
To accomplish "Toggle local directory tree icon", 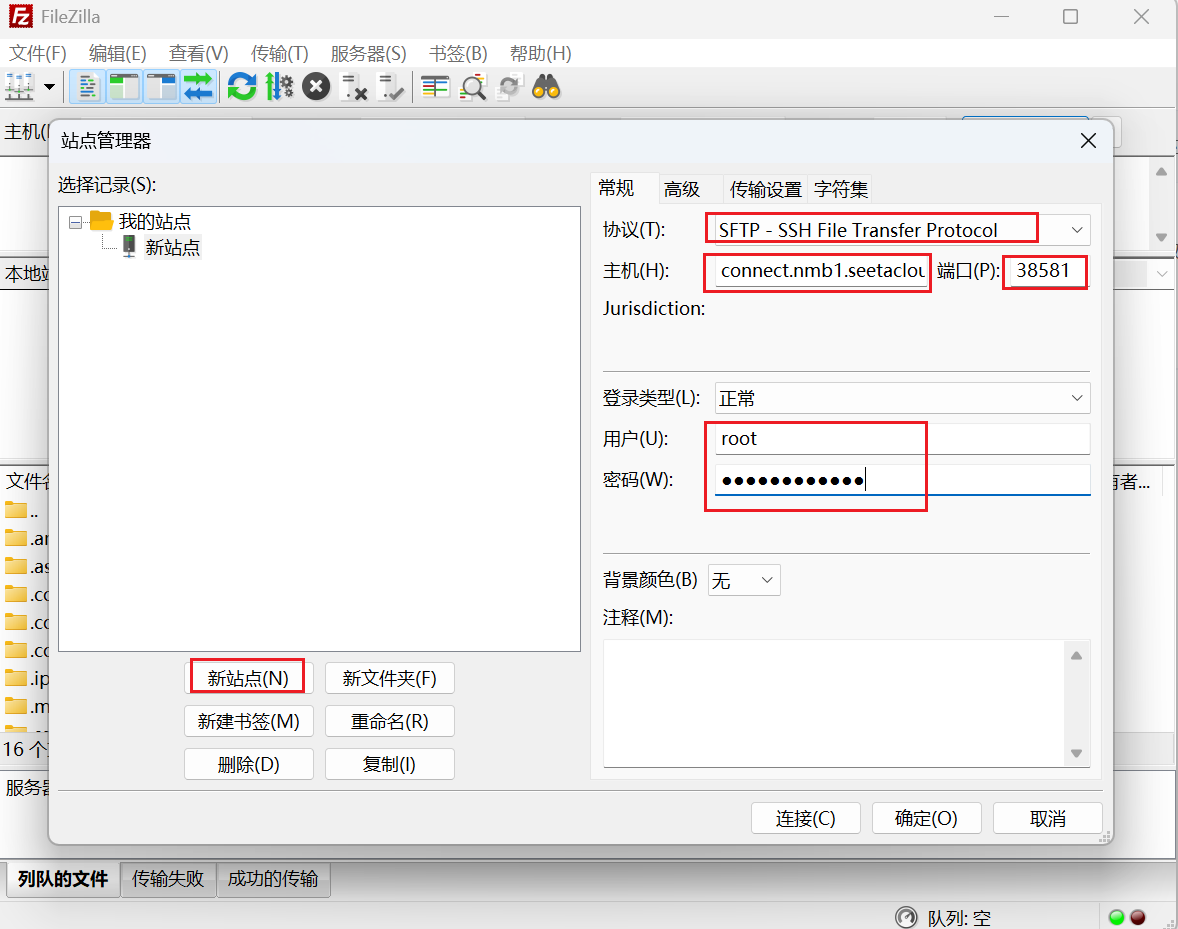I will pyautogui.click(x=125, y=87).
